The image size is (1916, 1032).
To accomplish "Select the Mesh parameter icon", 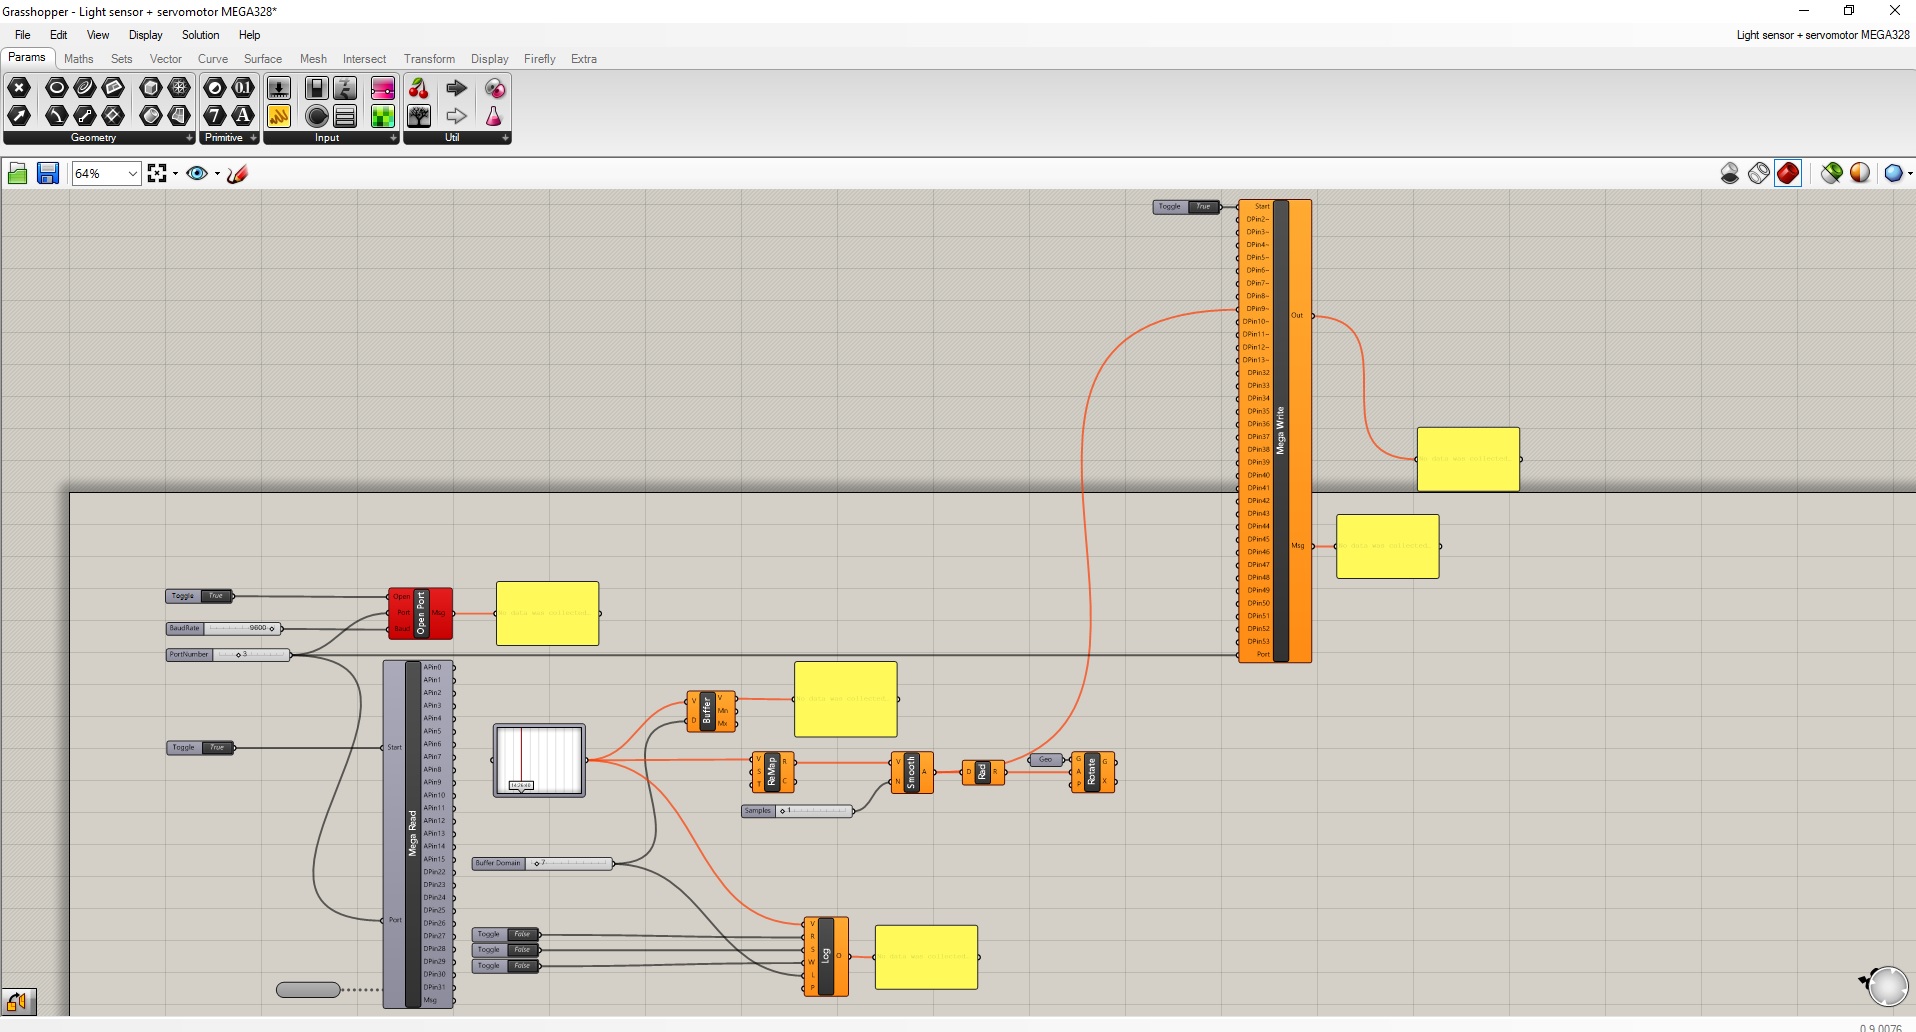I will 180,88.
